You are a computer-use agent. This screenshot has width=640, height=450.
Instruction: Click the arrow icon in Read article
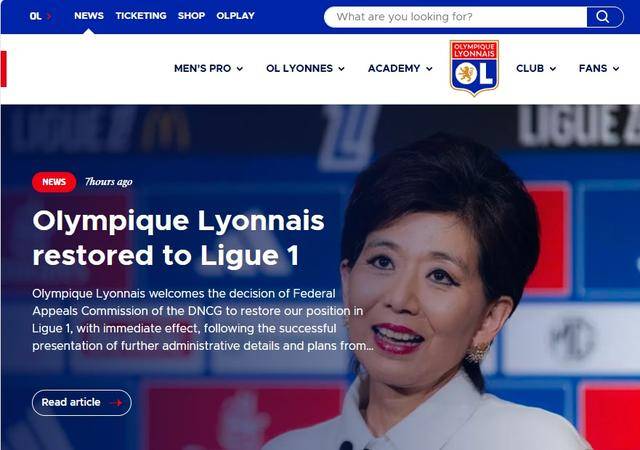[x=116, y=403]
